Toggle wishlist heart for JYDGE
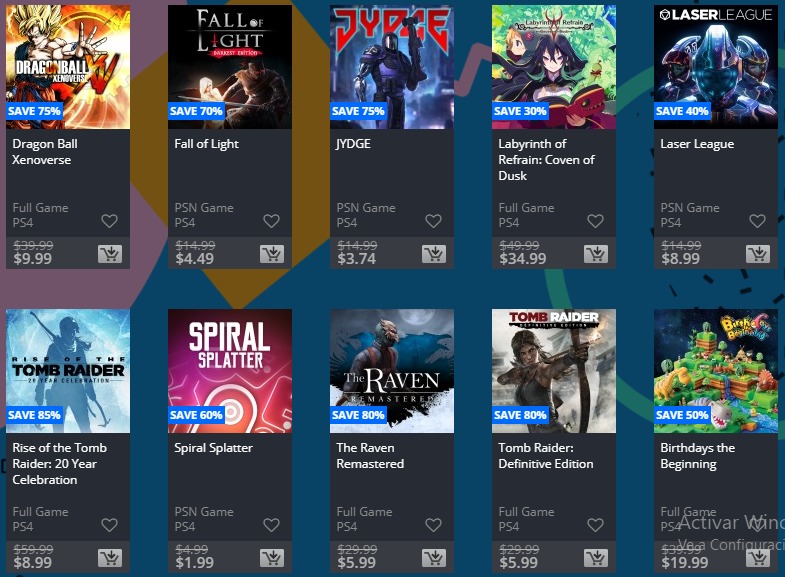 434,221
